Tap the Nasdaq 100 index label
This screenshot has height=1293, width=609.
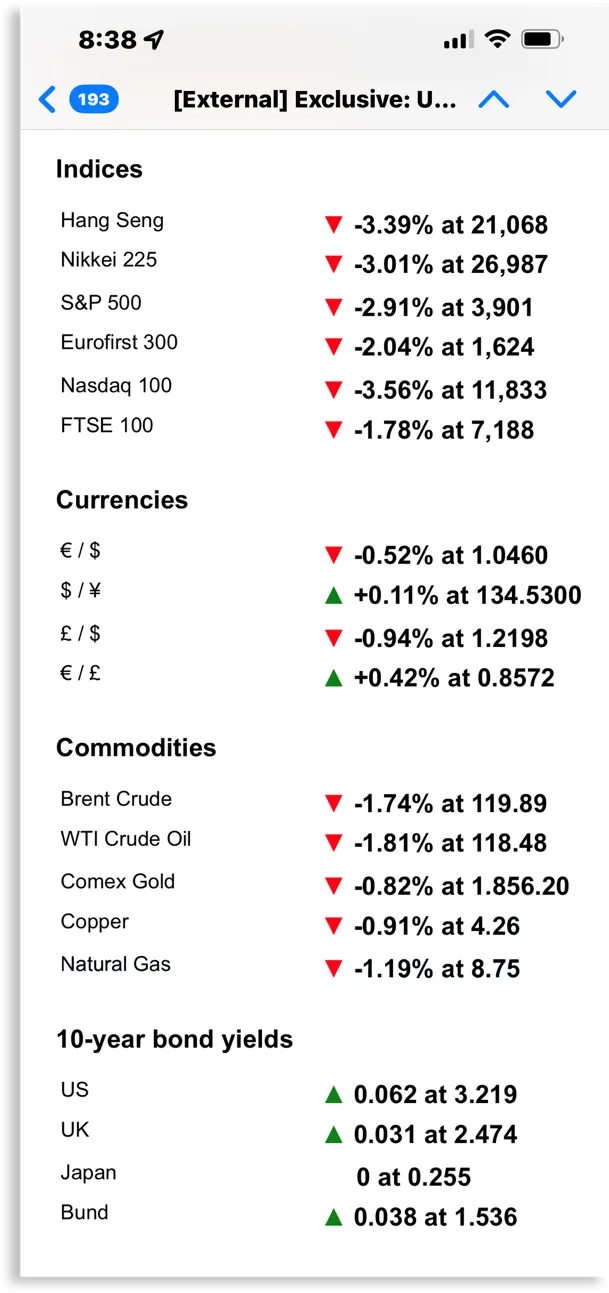tap(116, 385)
